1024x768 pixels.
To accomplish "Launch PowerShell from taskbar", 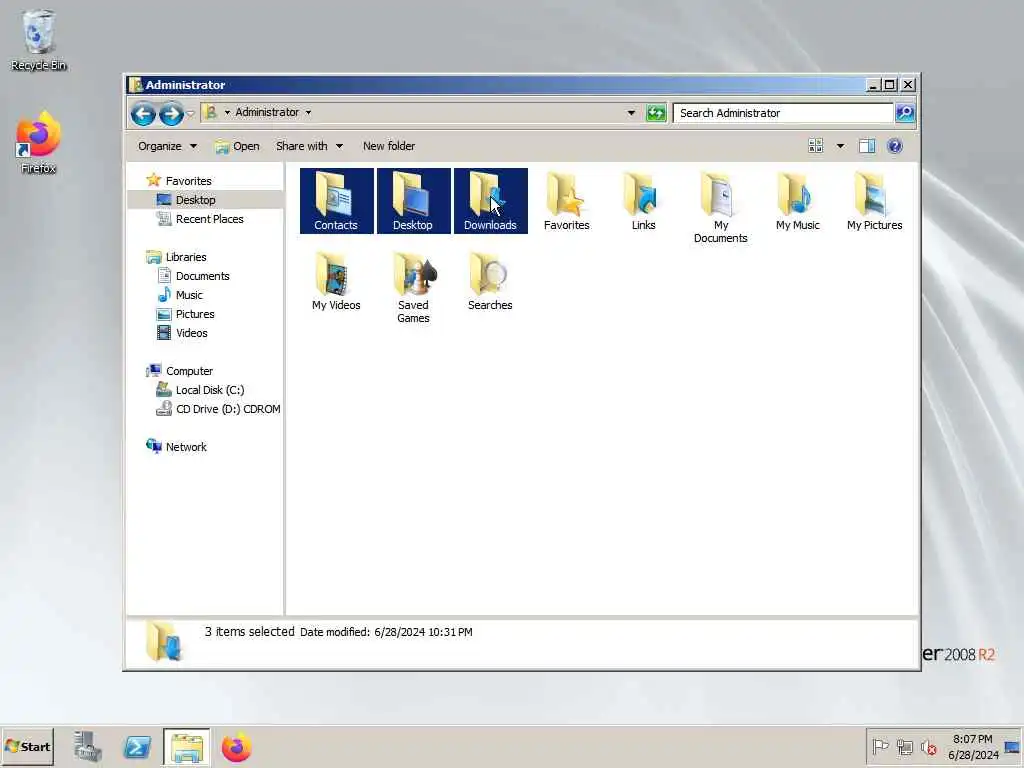I will point(137,747).
